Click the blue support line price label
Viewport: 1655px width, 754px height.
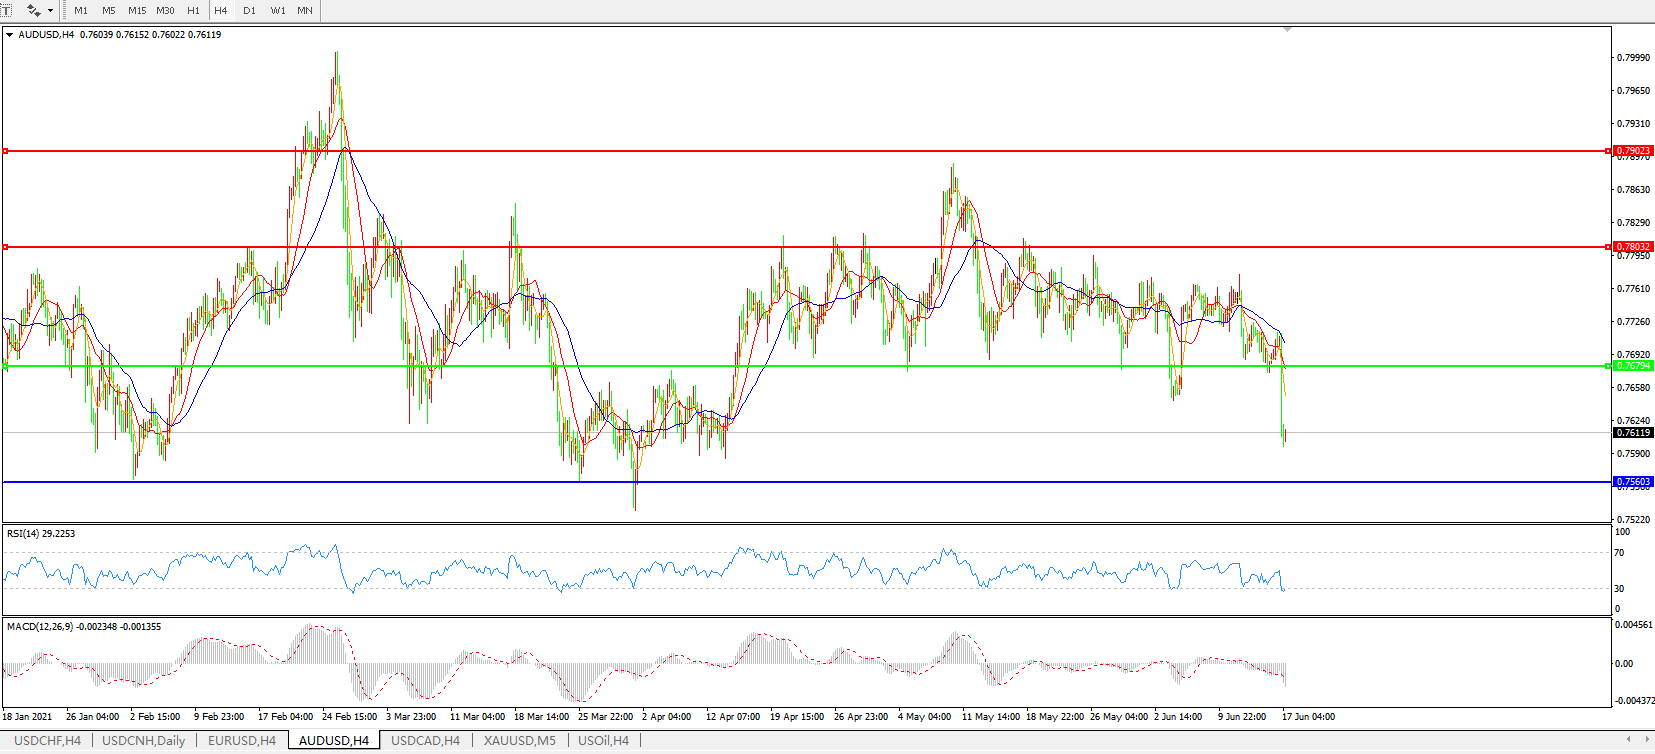coord(1633,482)
